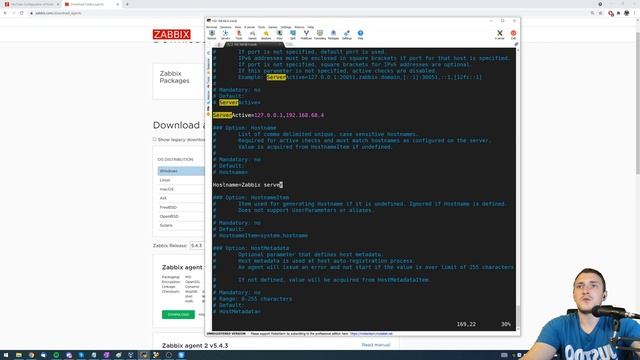640x360 pixels.
Task: Launch X server from MobaXterm toolbar
Action: click(500, 35)
